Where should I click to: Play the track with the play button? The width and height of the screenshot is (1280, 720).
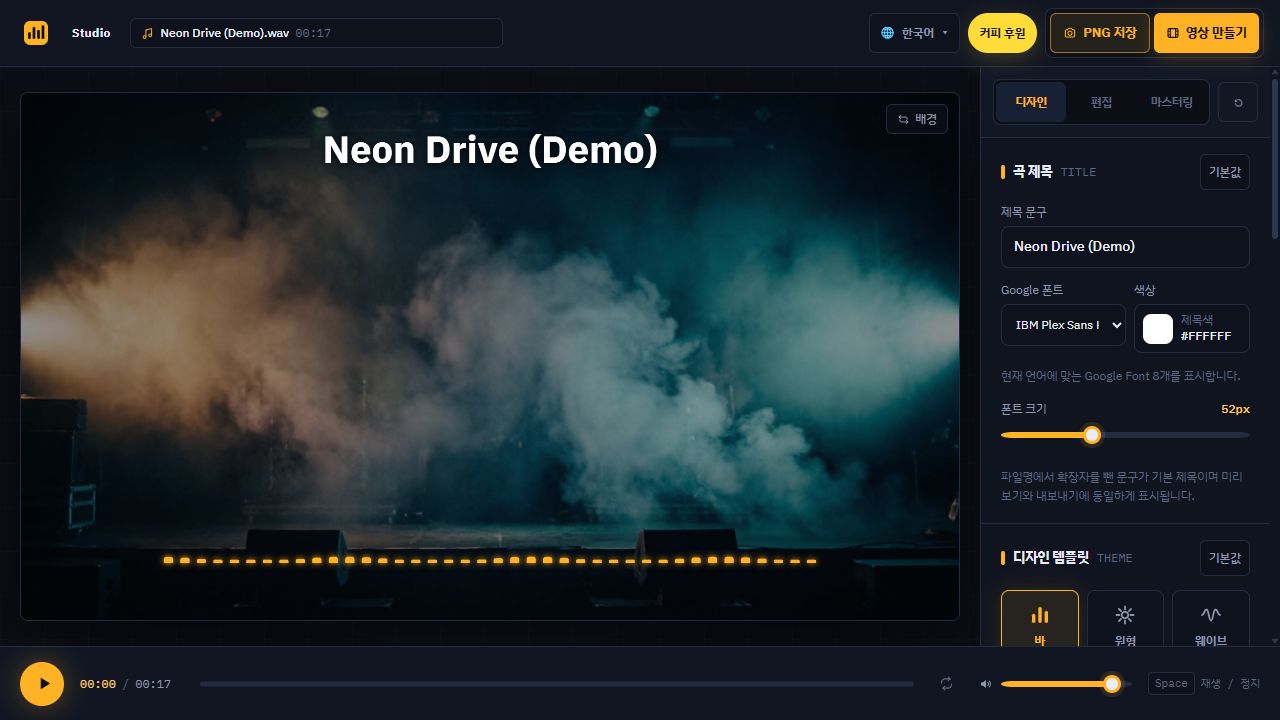coord(42,684)
